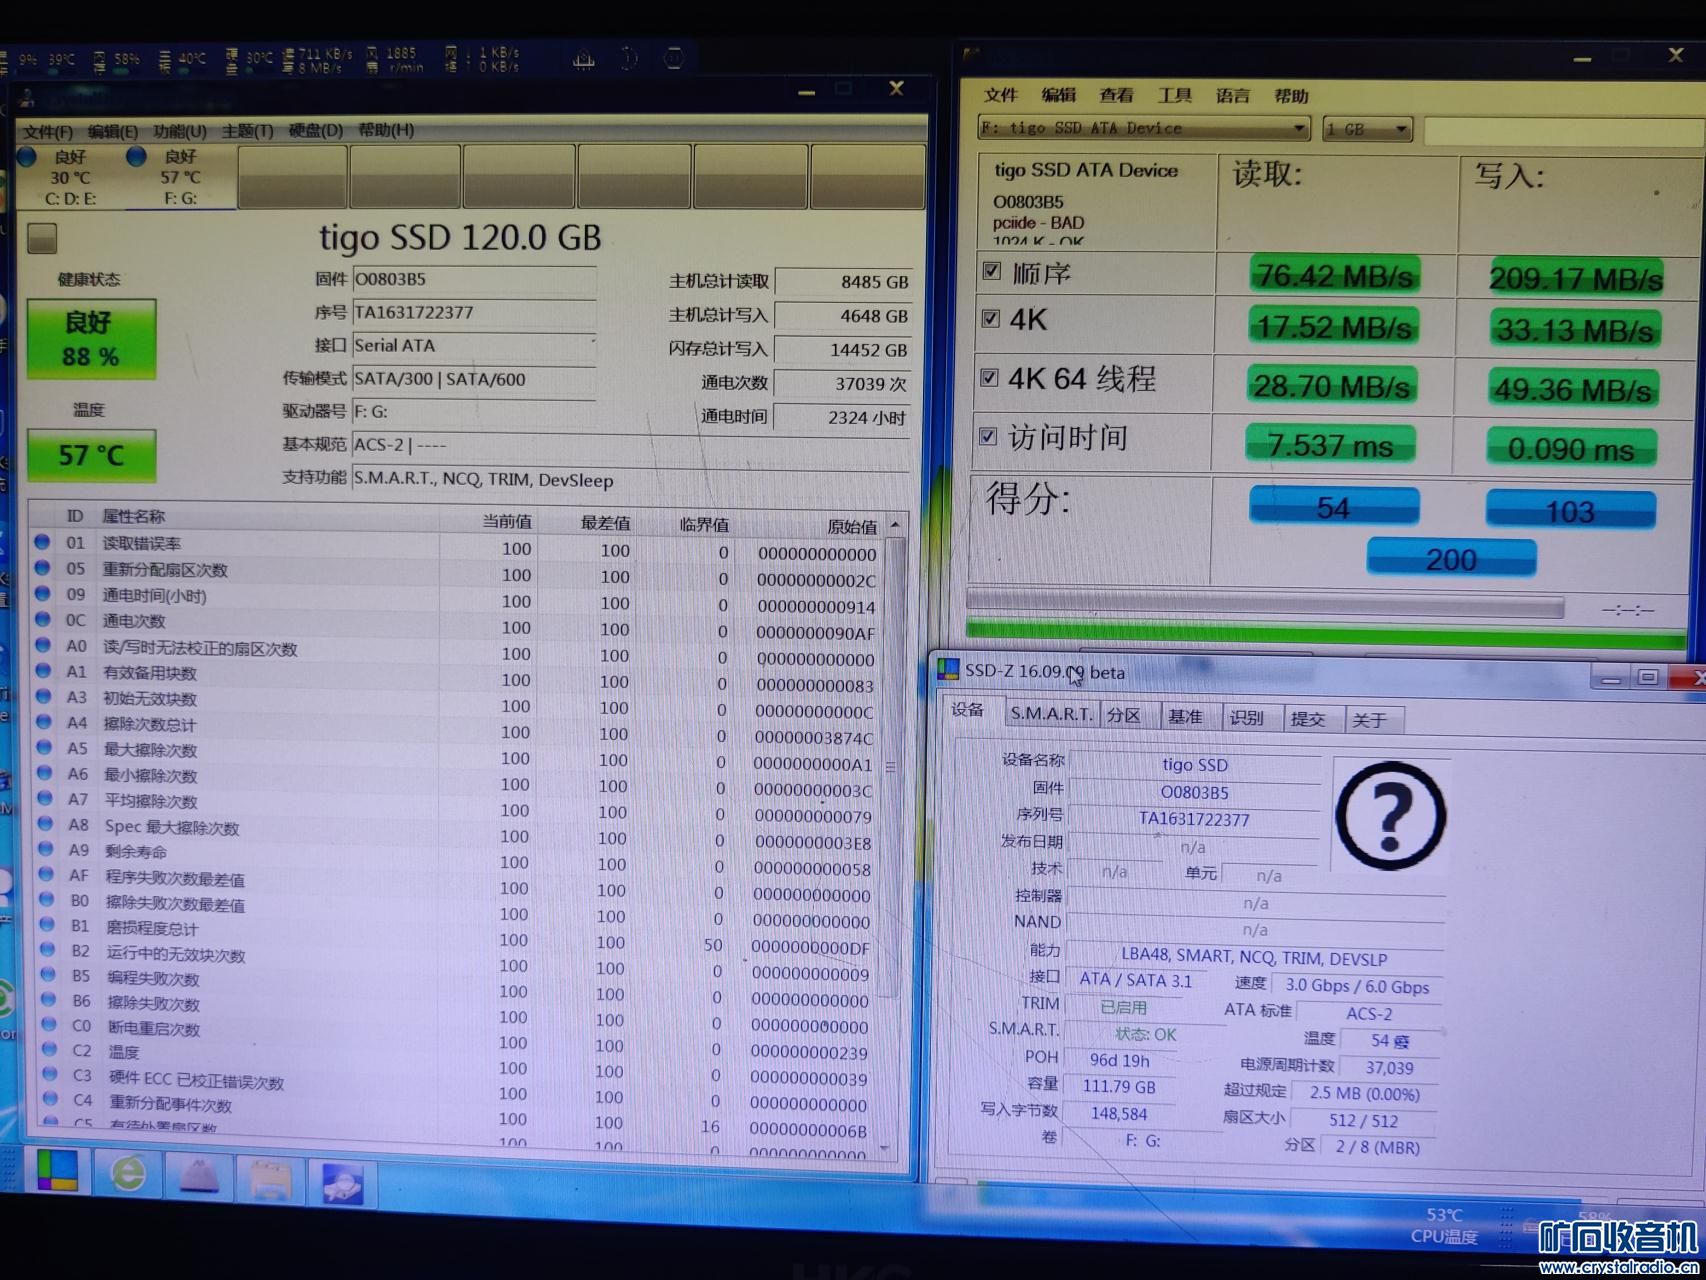Click the total score 200 box

(1451, 559)
